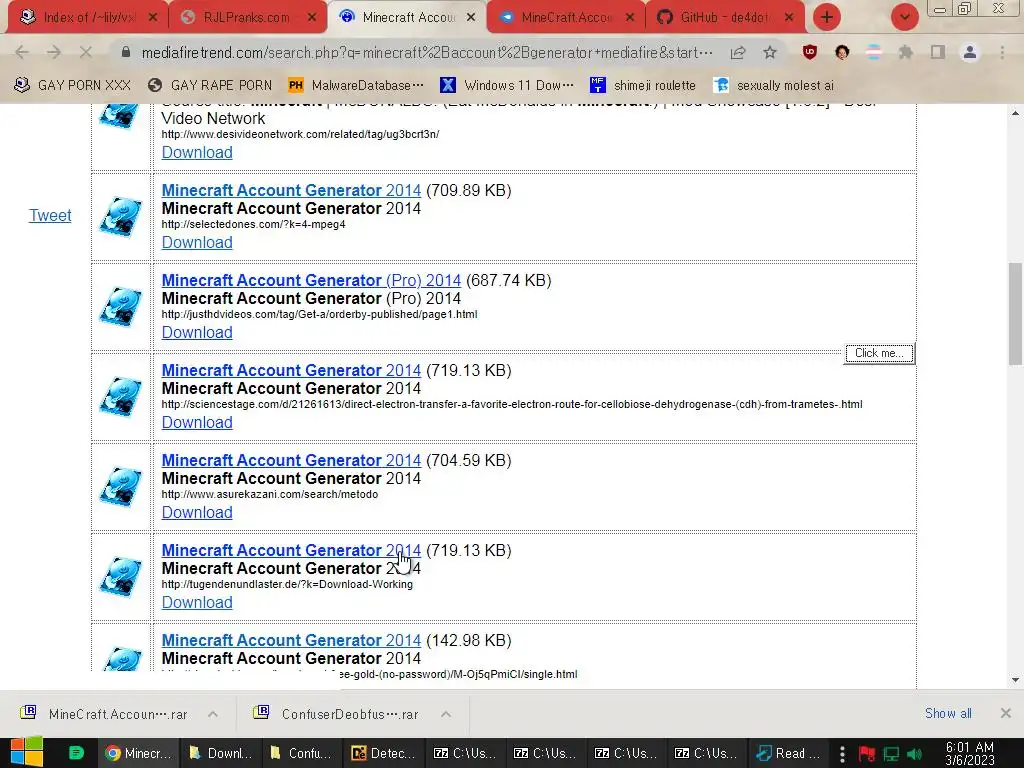The image size is (1024, 768).
Task: Open the Chrome profile button
Action: 970,52
